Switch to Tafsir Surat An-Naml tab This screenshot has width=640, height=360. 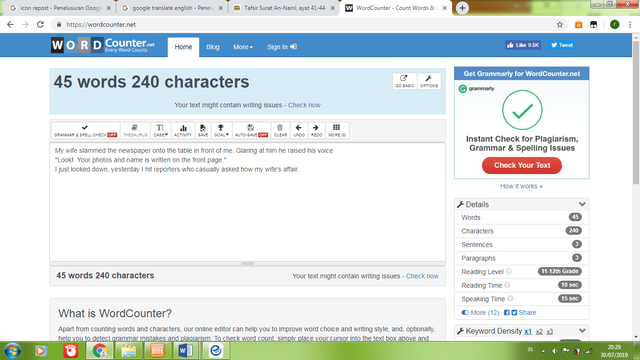[x=284, y=8]
